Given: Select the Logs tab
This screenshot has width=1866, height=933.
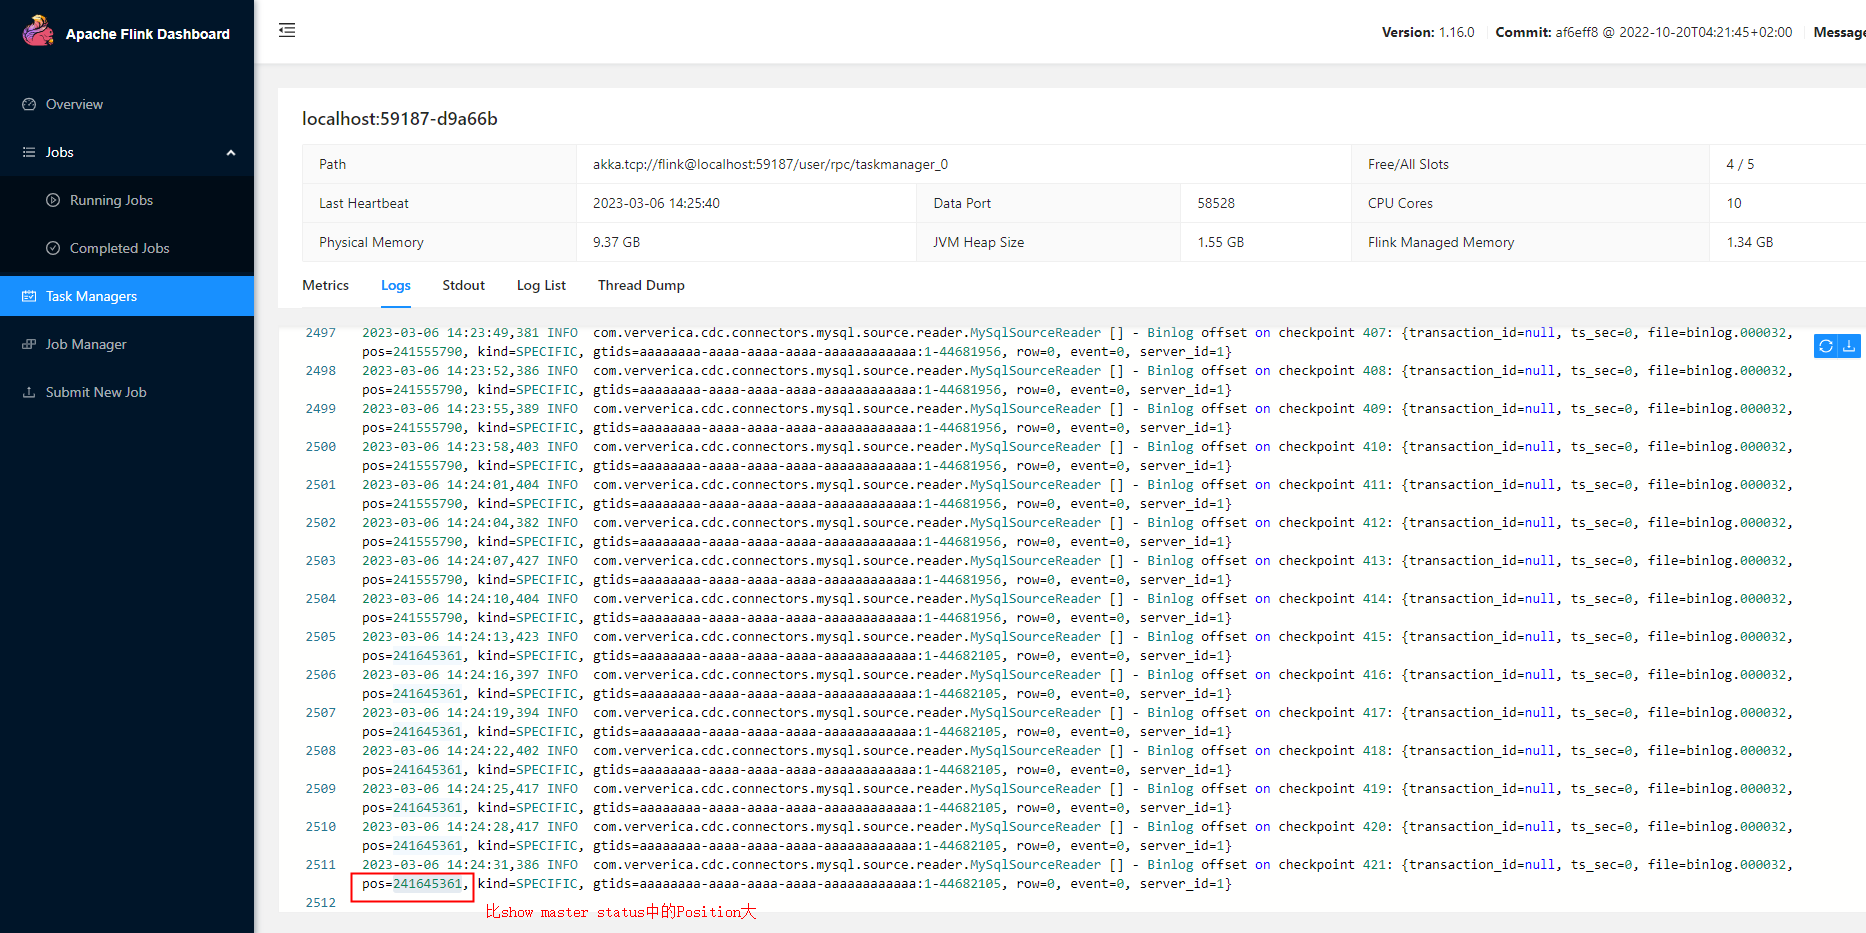Looking at the screenshot, I should click(x=396, y=285).
